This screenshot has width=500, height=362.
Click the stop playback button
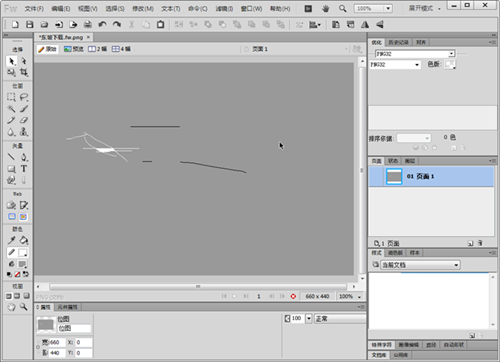[x=293, y=296]
